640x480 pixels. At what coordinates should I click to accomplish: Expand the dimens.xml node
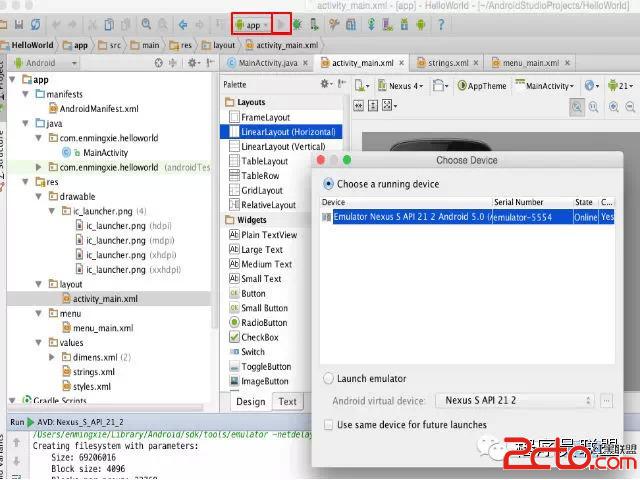click(52, 357)
